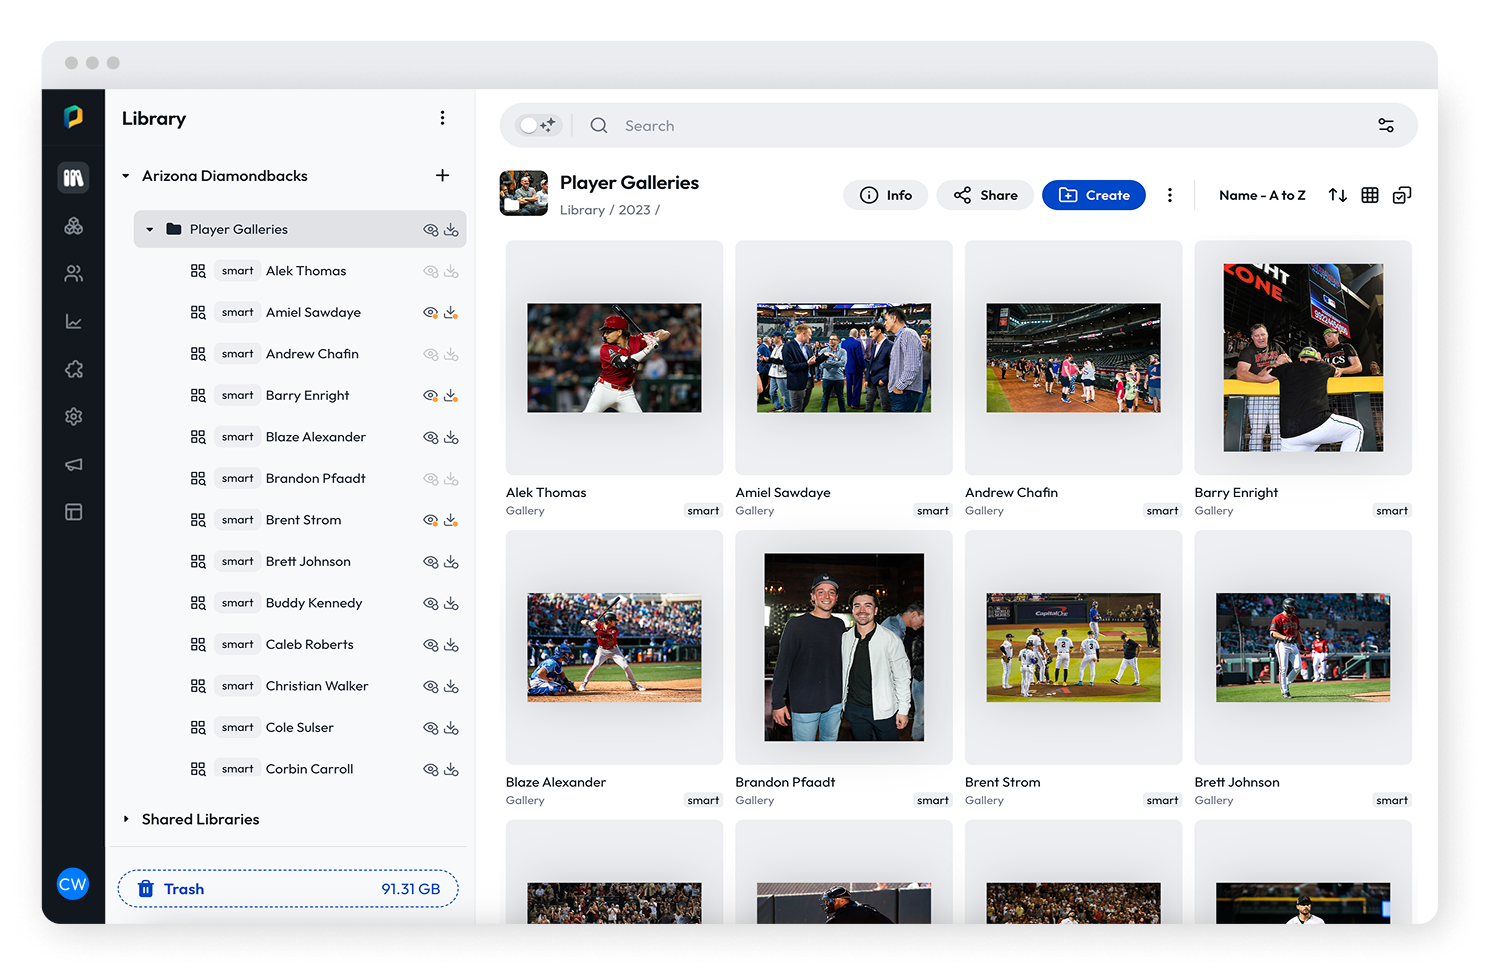1488x974 pixels.
Task: Click the Info button
Action: tap(886, 195)
